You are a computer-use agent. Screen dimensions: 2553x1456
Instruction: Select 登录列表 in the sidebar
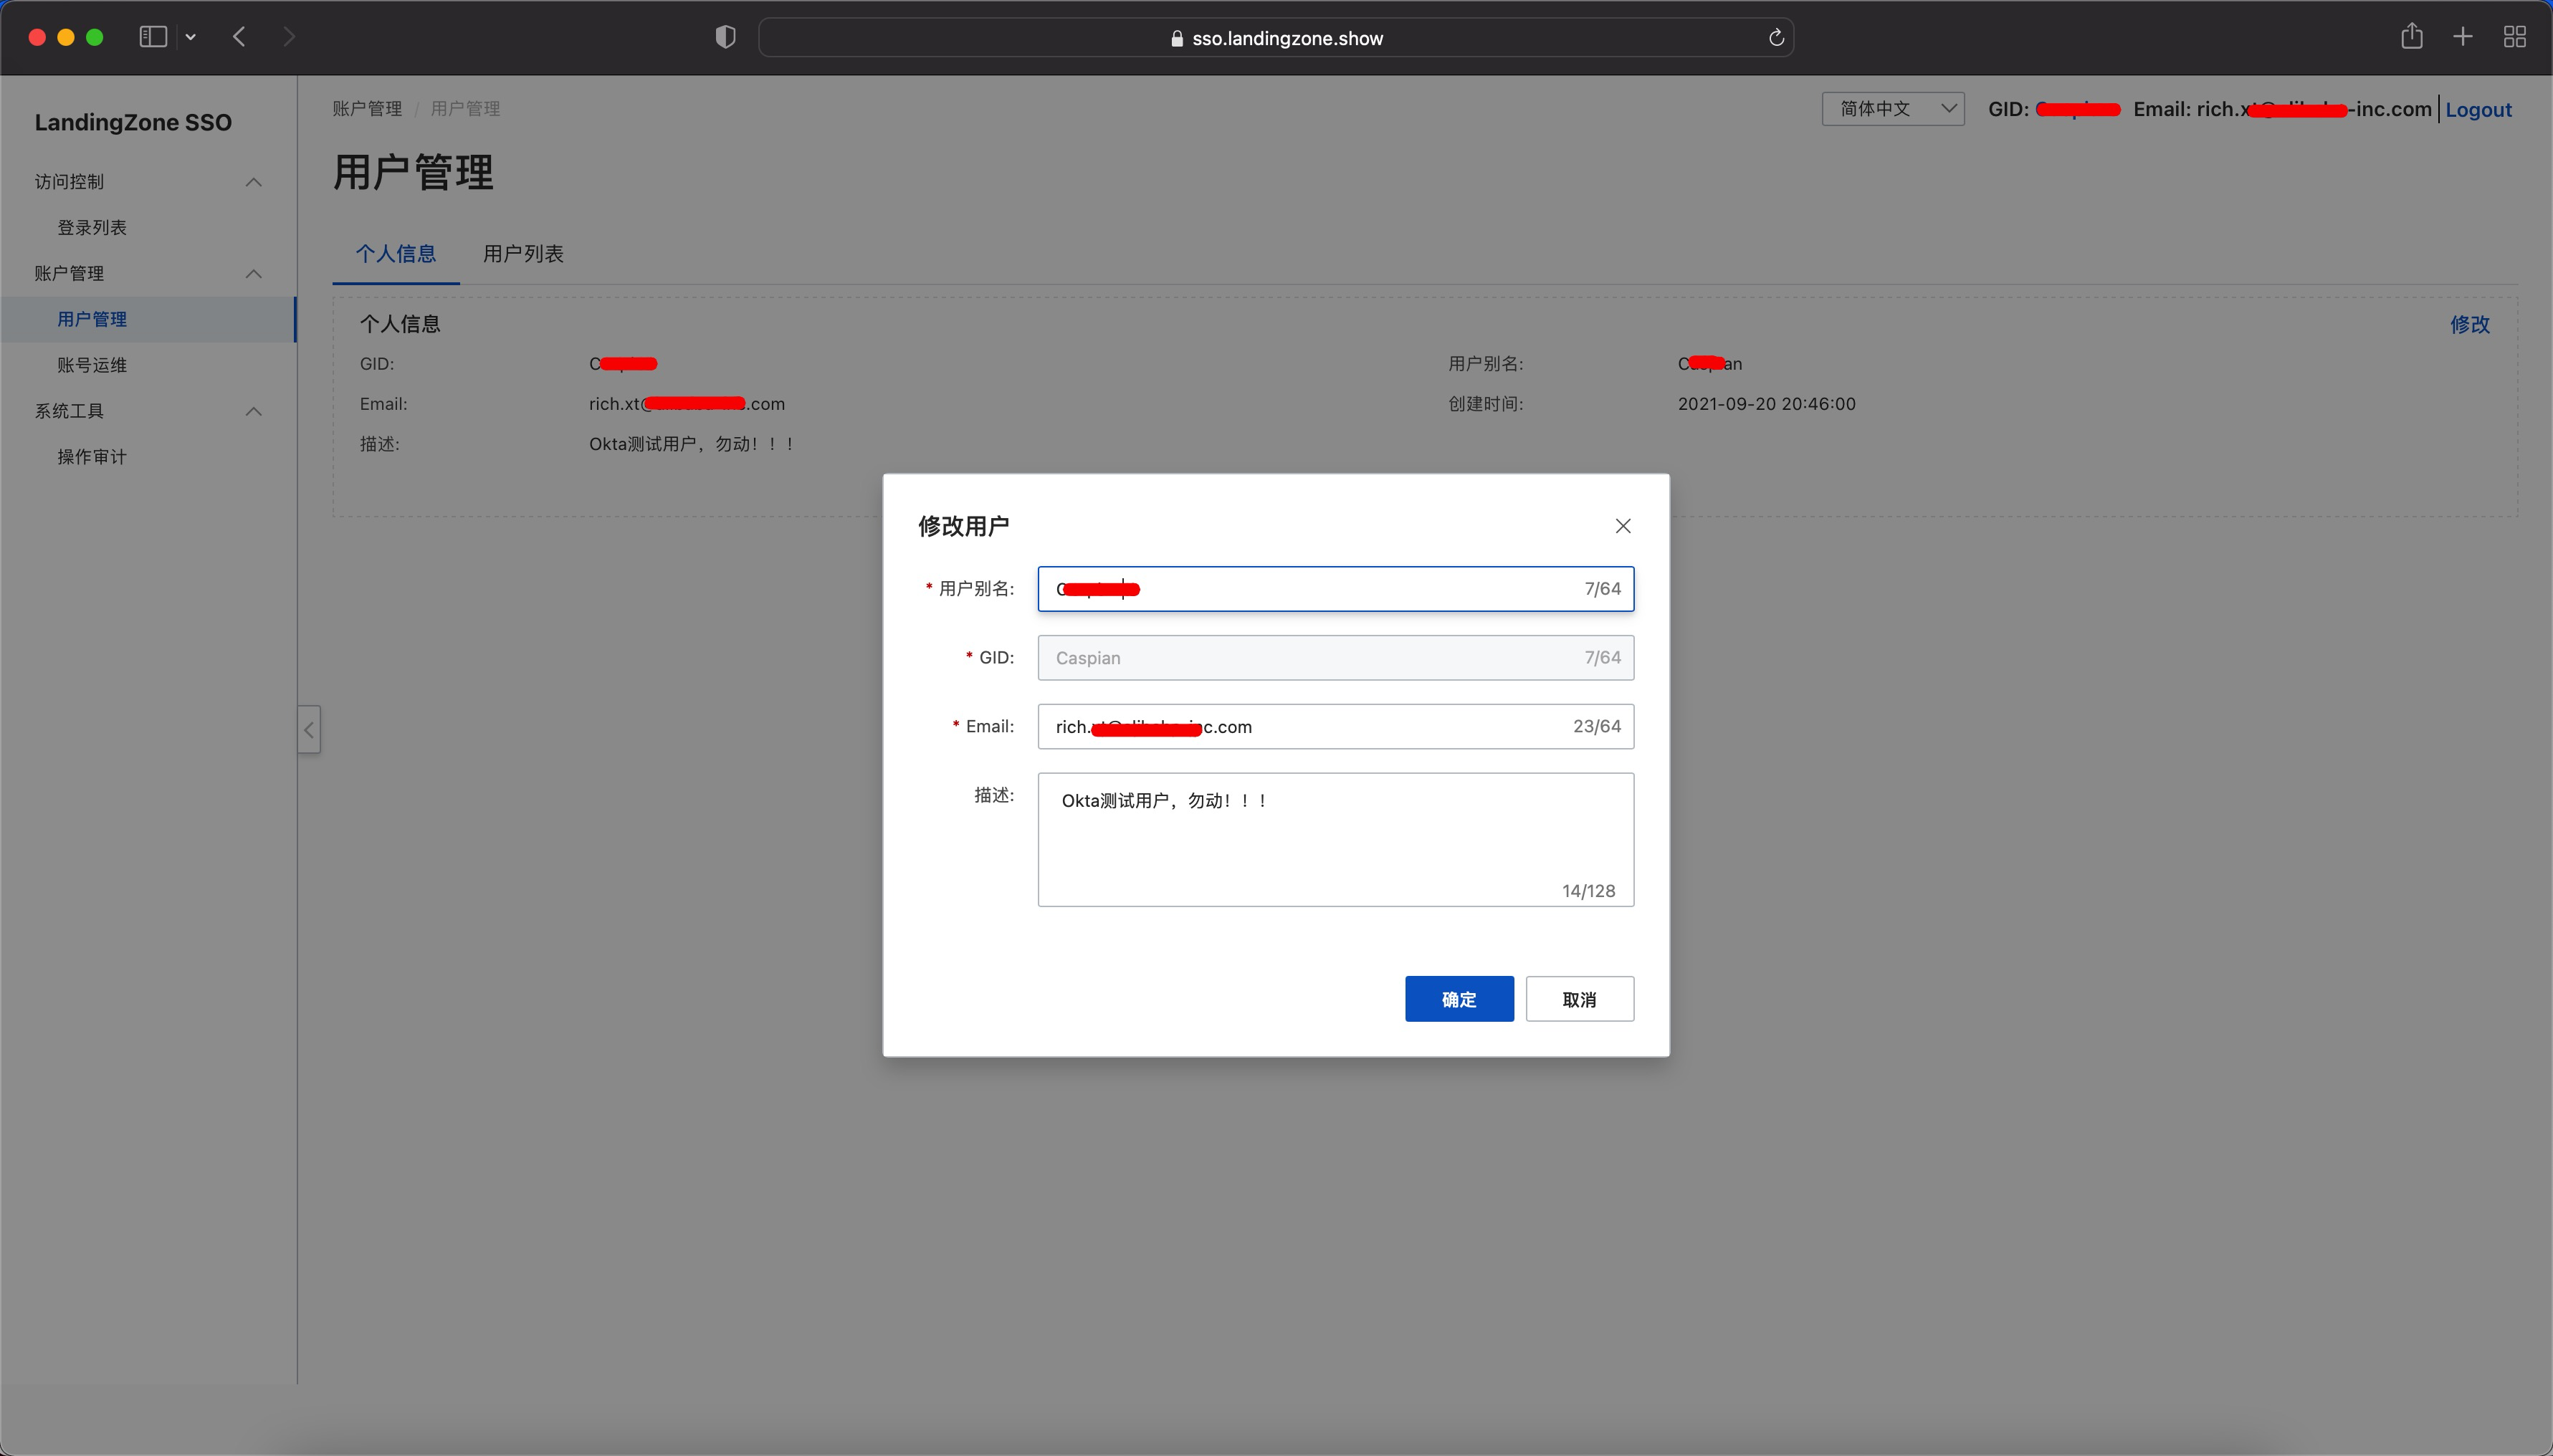point(92,228)
